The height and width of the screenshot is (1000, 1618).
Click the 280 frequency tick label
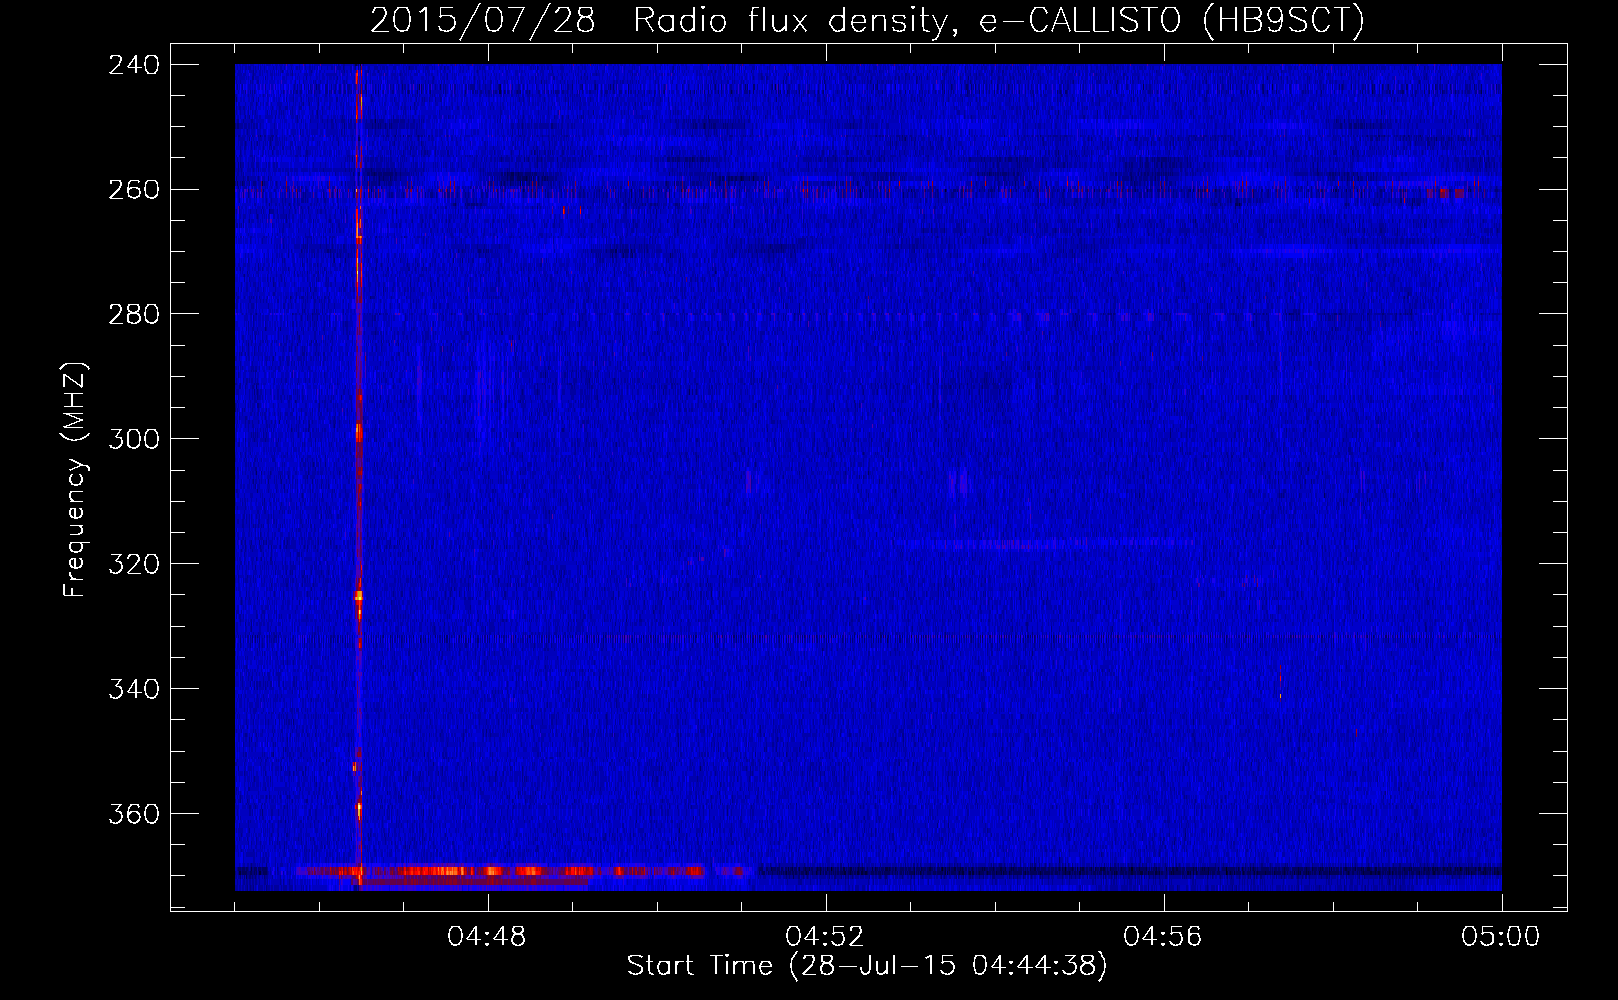[x=134, y=315]
